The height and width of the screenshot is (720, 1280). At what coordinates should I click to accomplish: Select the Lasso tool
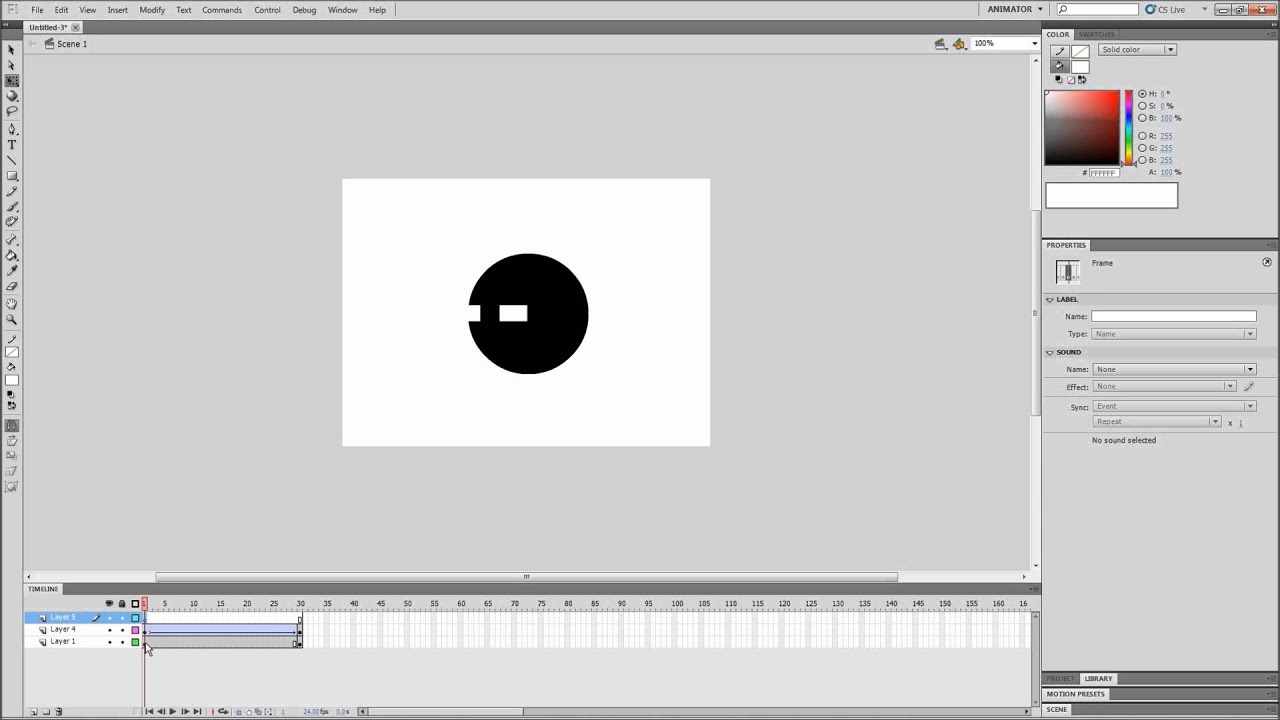pyautogui.click(x=12, y=111)
